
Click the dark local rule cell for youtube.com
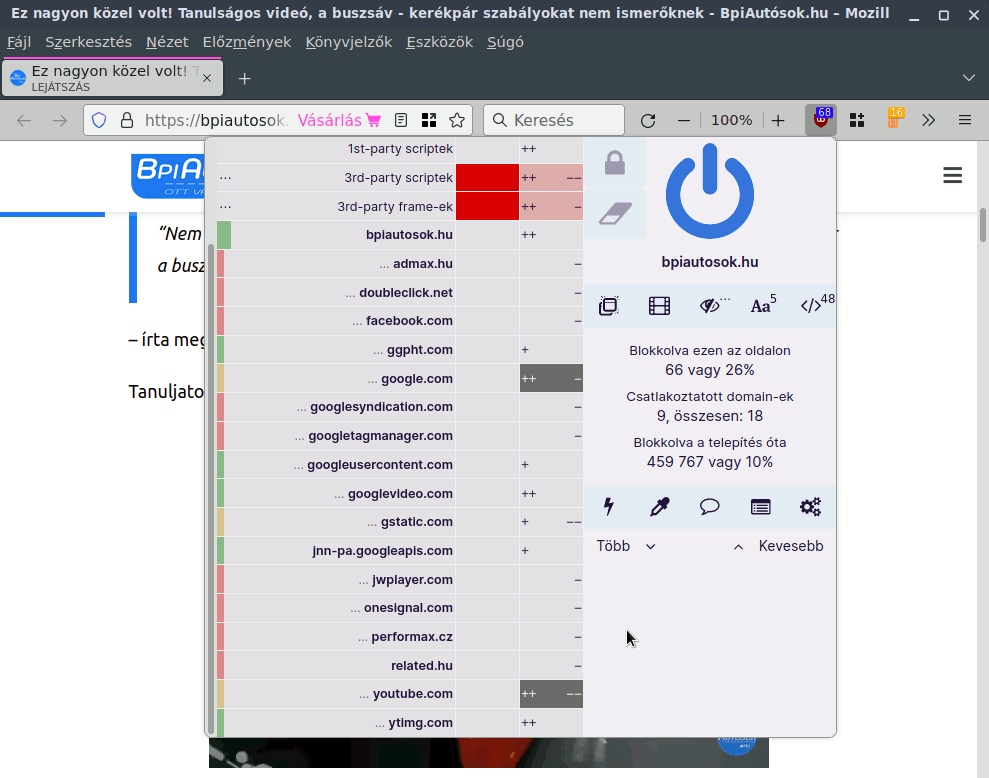coord(551,694)
